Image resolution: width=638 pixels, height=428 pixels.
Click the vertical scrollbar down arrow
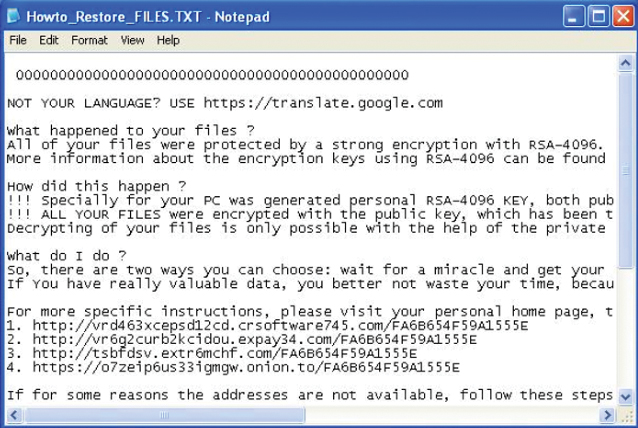(625, 396)
